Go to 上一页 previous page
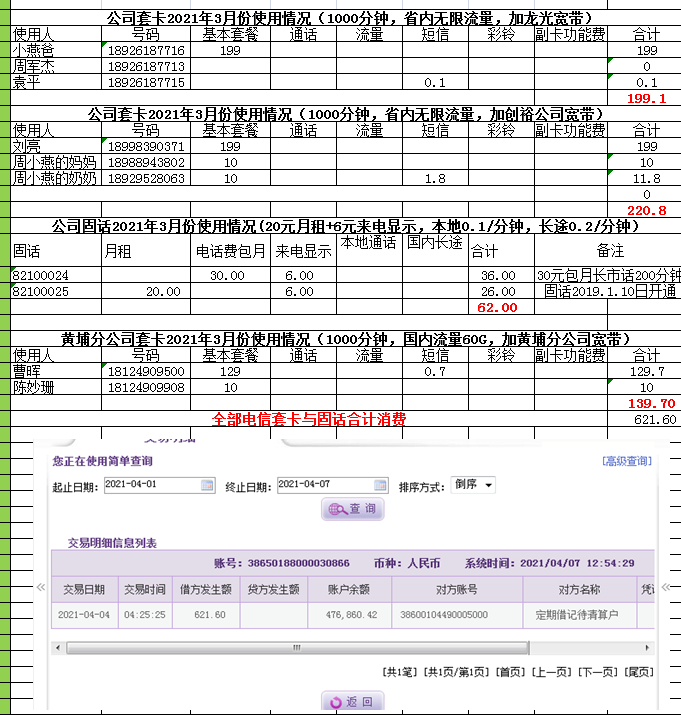Image resolution: width=681 pixels, height=715 pixels. (553, 672)
